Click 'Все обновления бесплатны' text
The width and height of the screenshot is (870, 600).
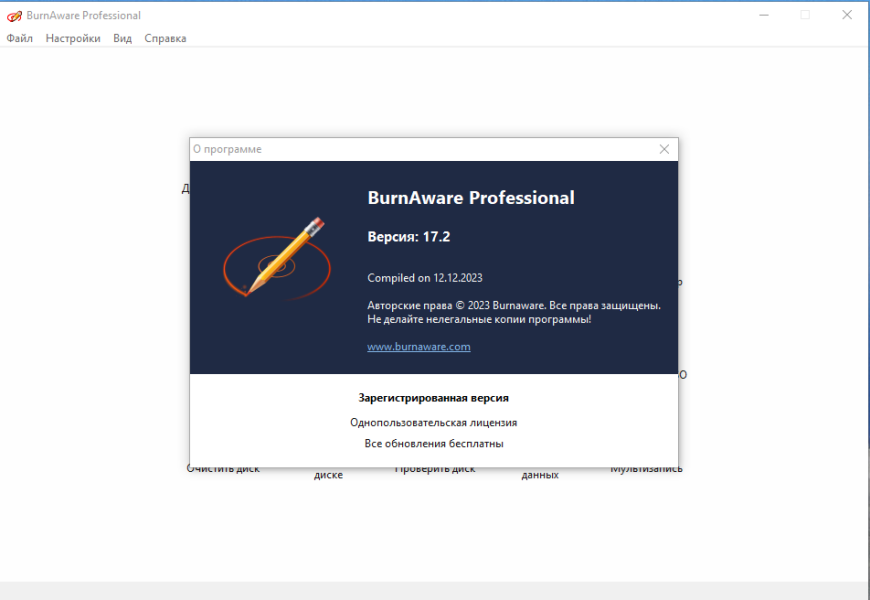433,443
